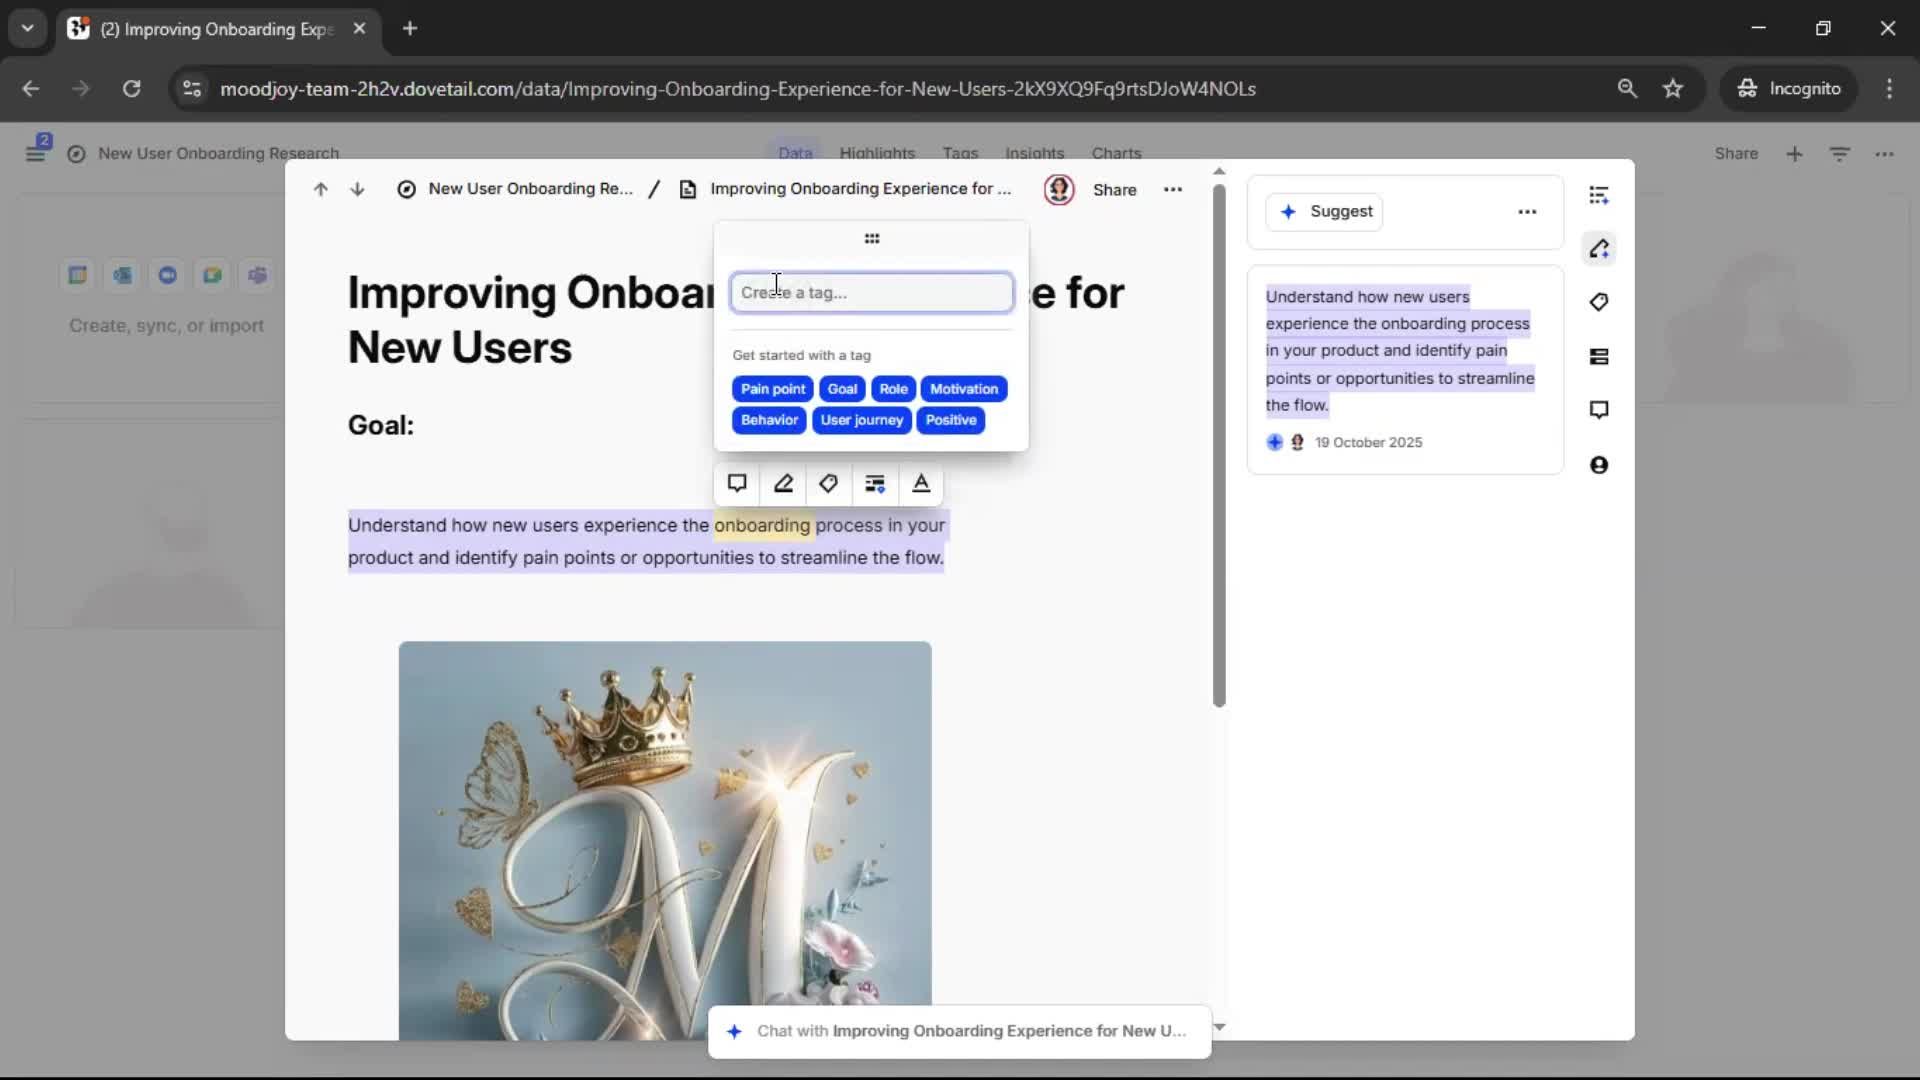
Task: Switch to the Insights tab
Action: pos(1034,153)
